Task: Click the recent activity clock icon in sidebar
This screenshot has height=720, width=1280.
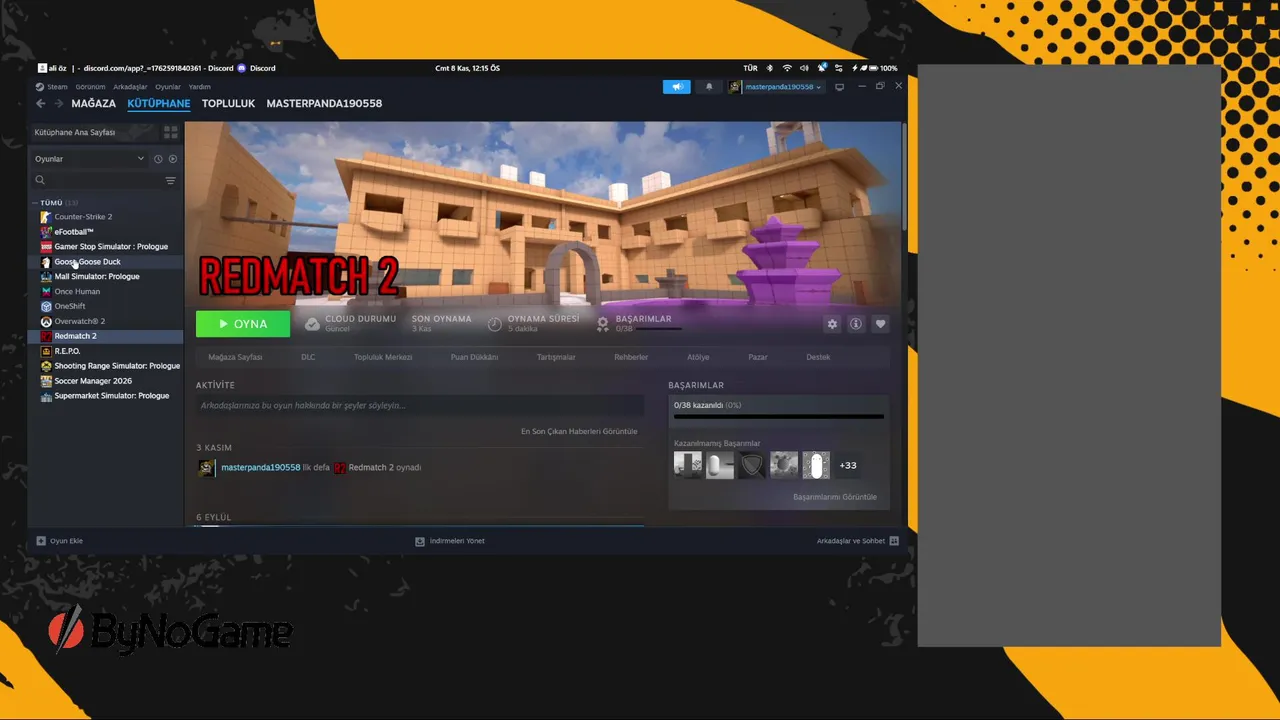Action: tap(158, 159)
